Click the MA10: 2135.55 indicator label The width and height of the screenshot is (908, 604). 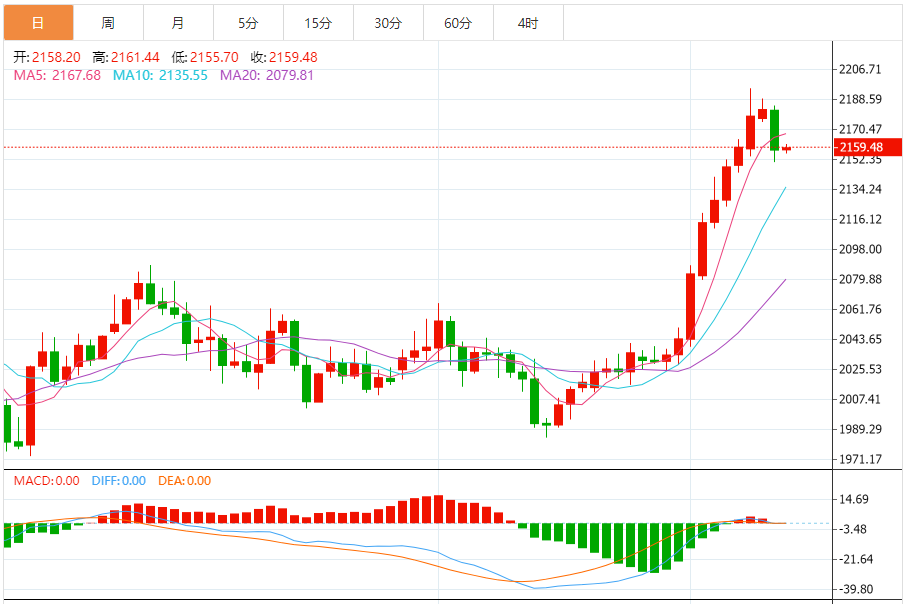[160, 75]
